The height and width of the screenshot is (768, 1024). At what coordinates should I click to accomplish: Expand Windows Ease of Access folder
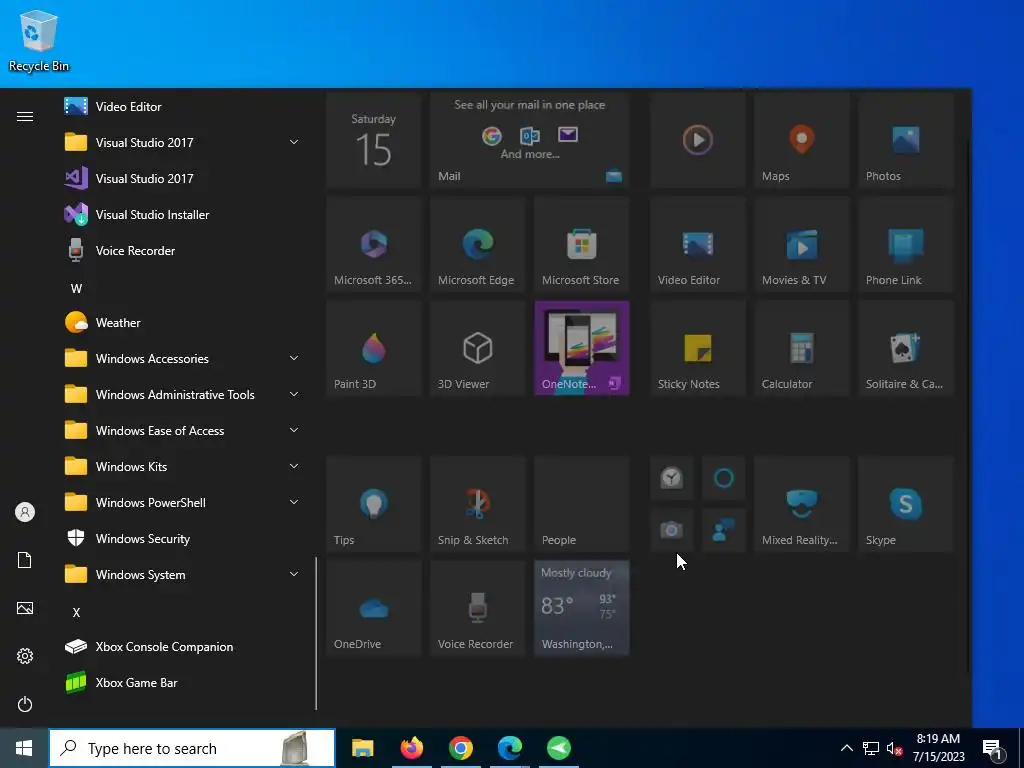(x=182, y=430)
